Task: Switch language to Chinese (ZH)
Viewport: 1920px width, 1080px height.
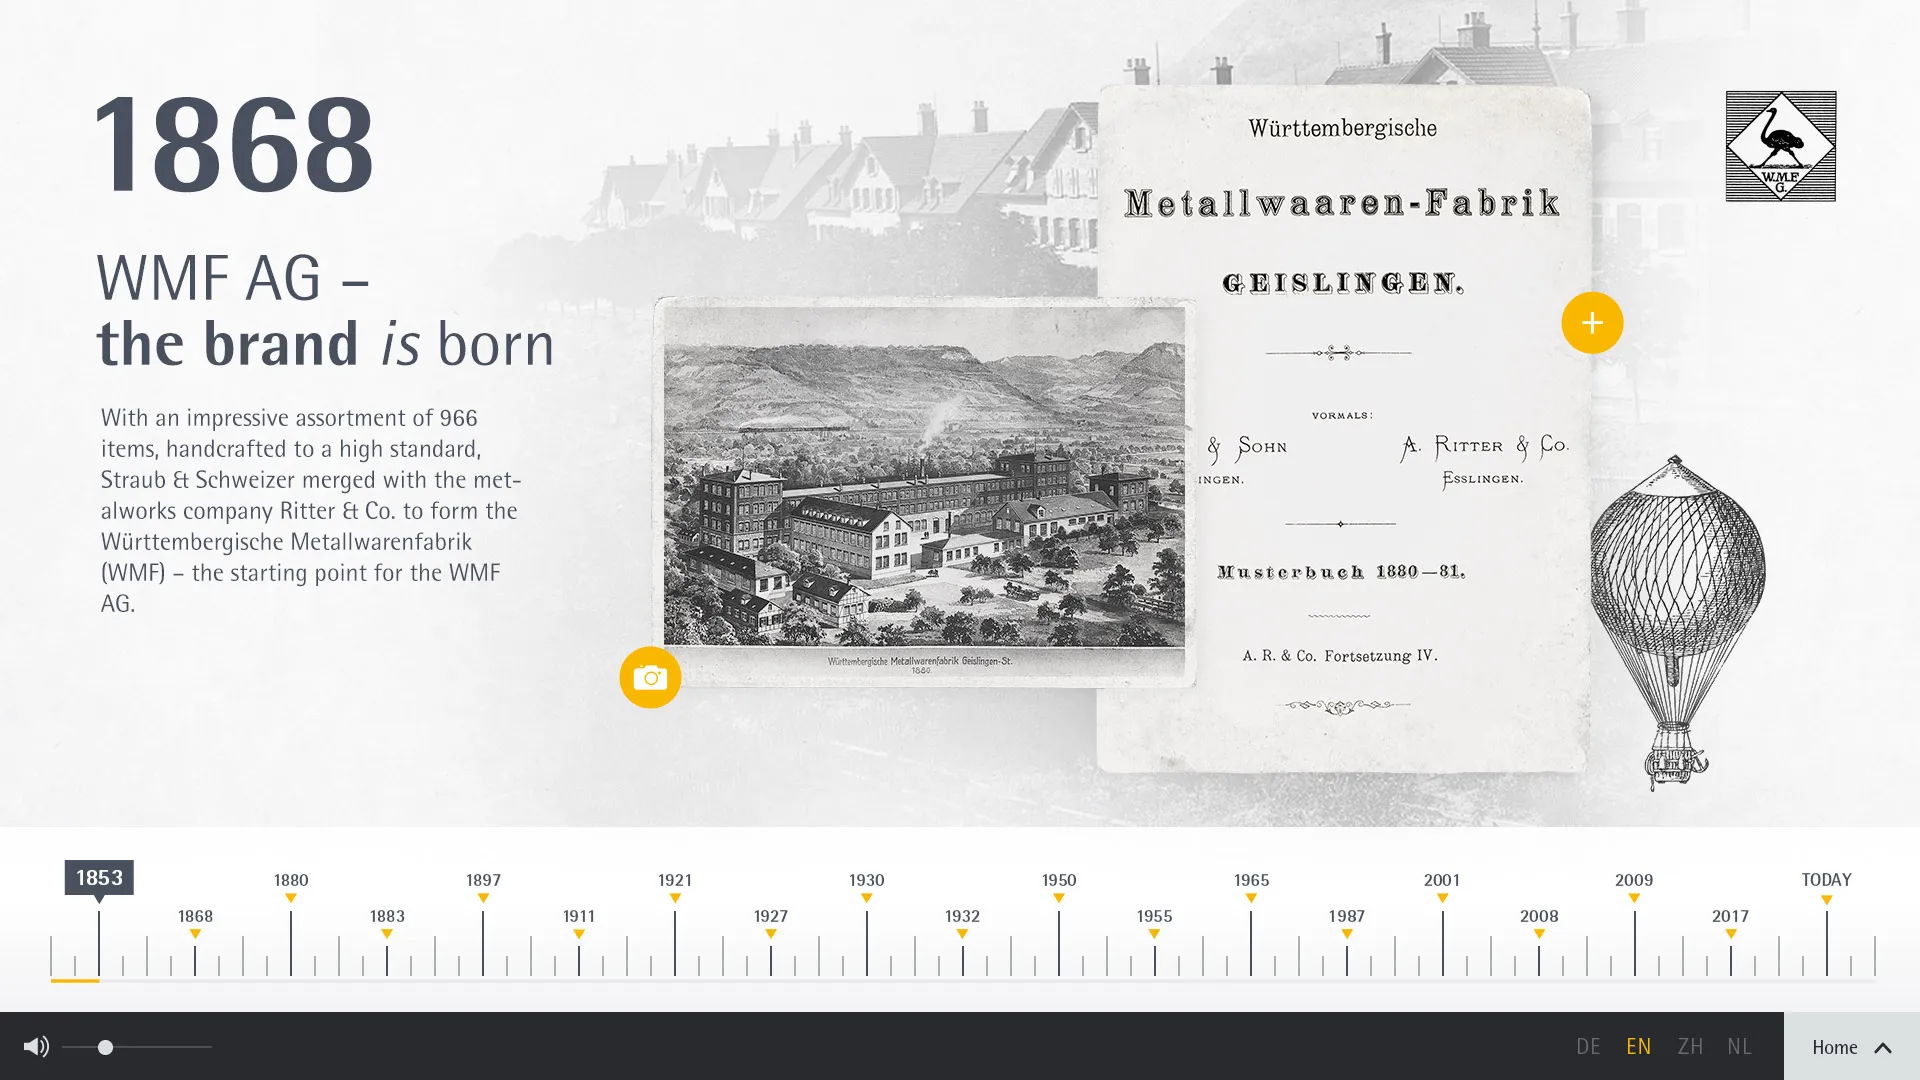Action: click(x=1690, y=1047)
